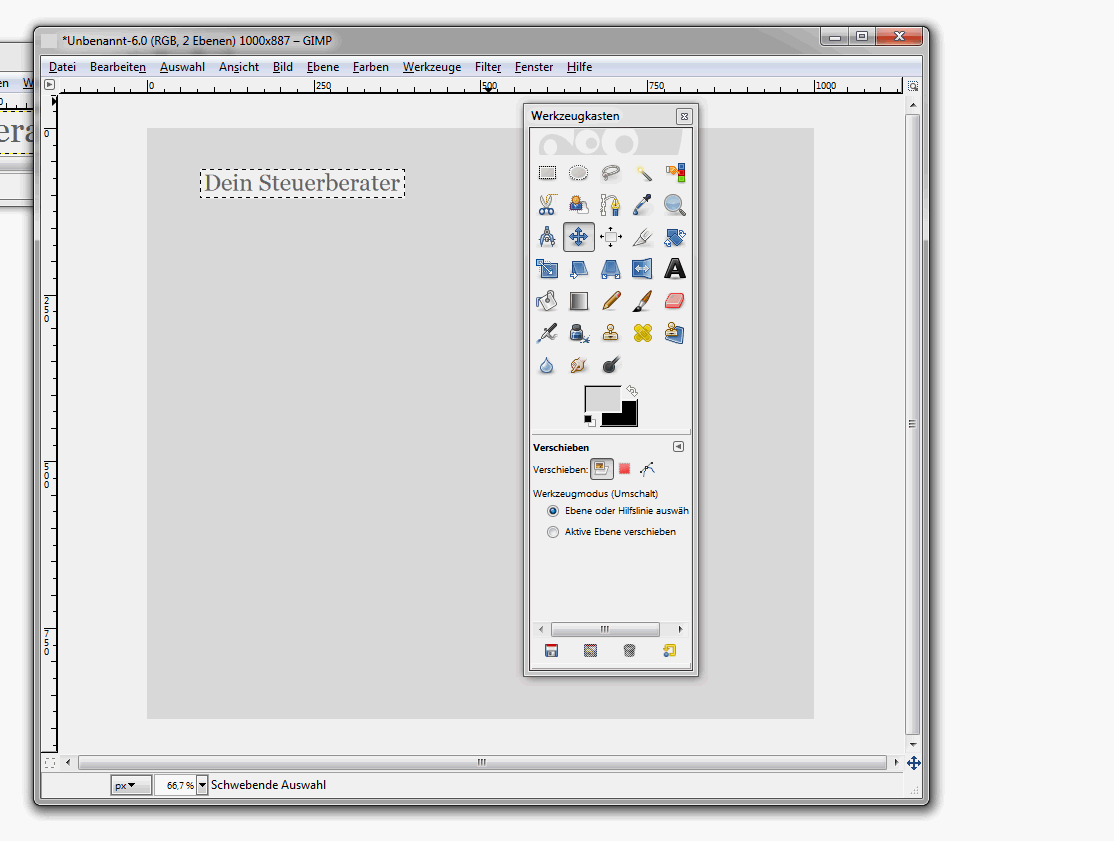Select the Color Picker tool
The height and width of the screenshot is (841, 1114).
tap(643, 205)
